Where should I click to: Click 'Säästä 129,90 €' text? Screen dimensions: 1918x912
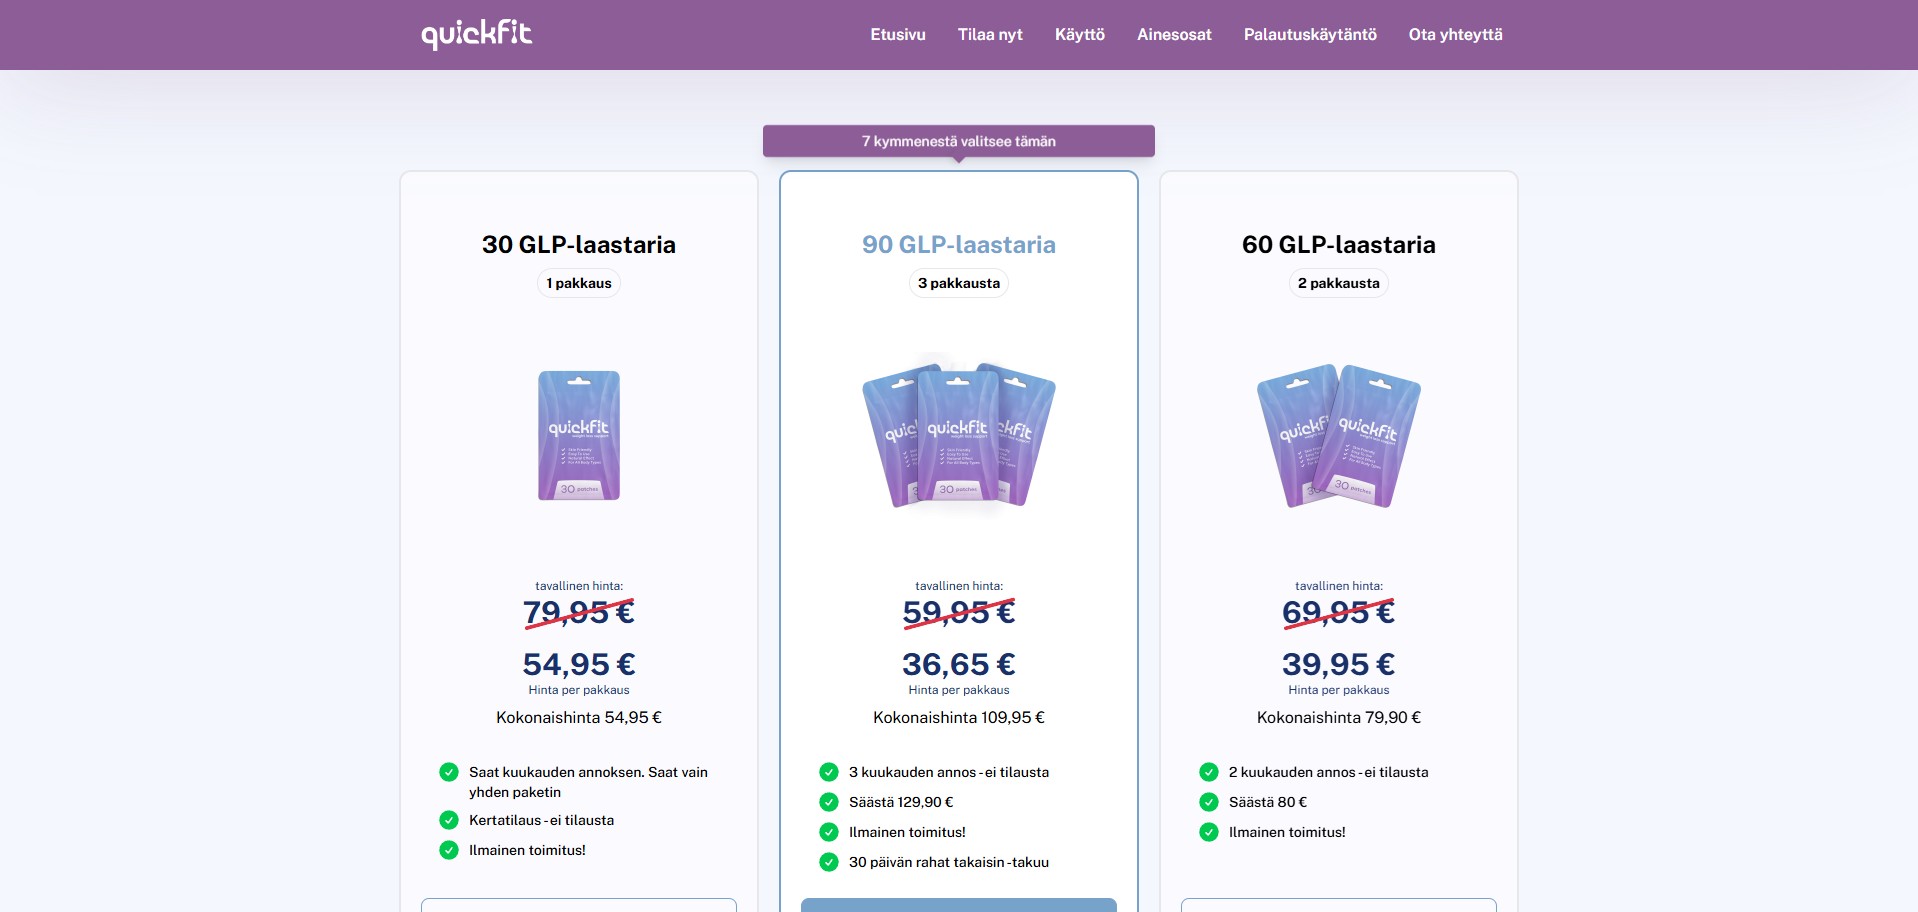pos(901,802)
